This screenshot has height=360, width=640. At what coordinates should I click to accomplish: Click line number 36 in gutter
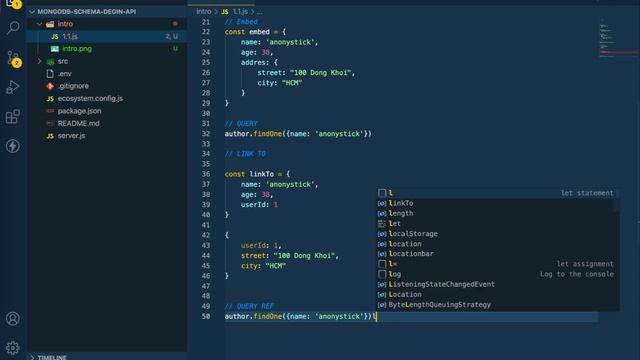[206, 174]
